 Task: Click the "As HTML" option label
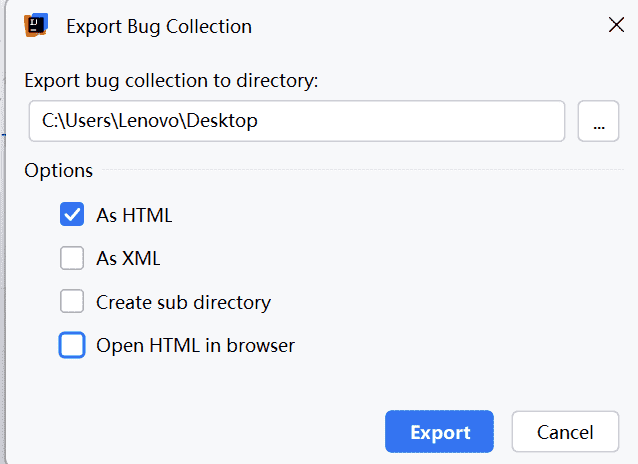click(134, 214)
